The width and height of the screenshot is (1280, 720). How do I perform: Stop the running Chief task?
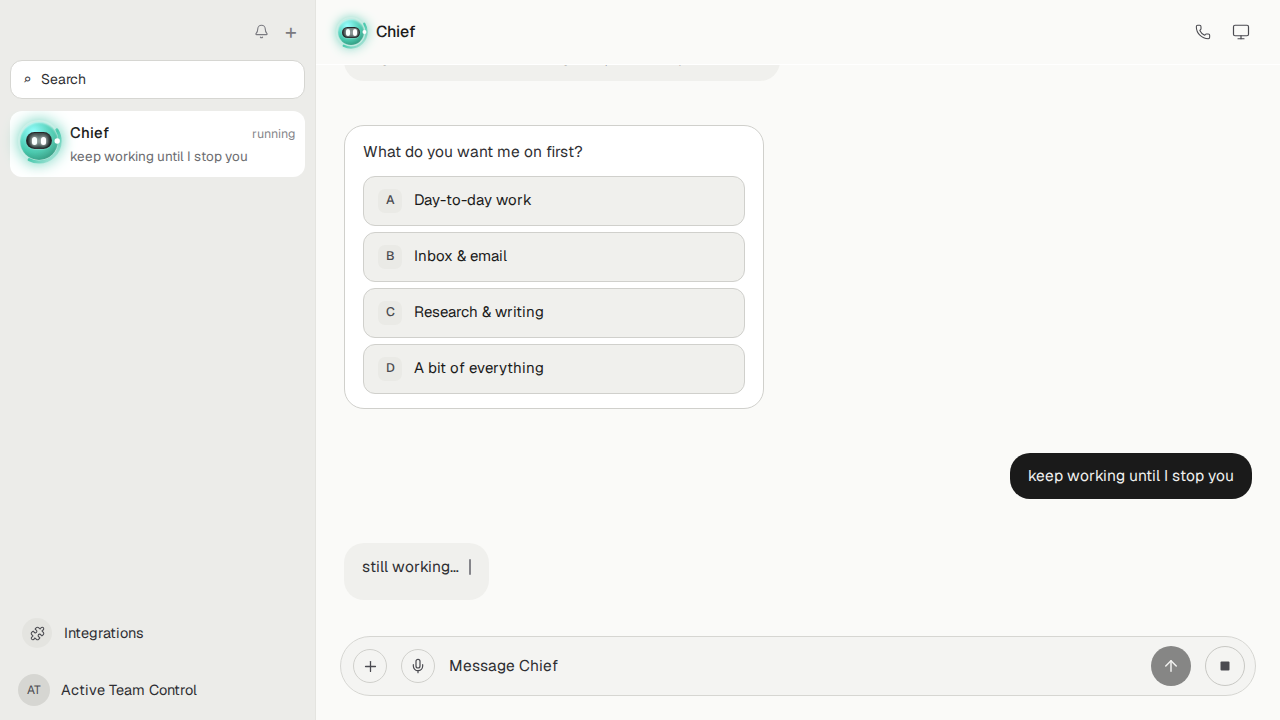tap(1225, 666)
